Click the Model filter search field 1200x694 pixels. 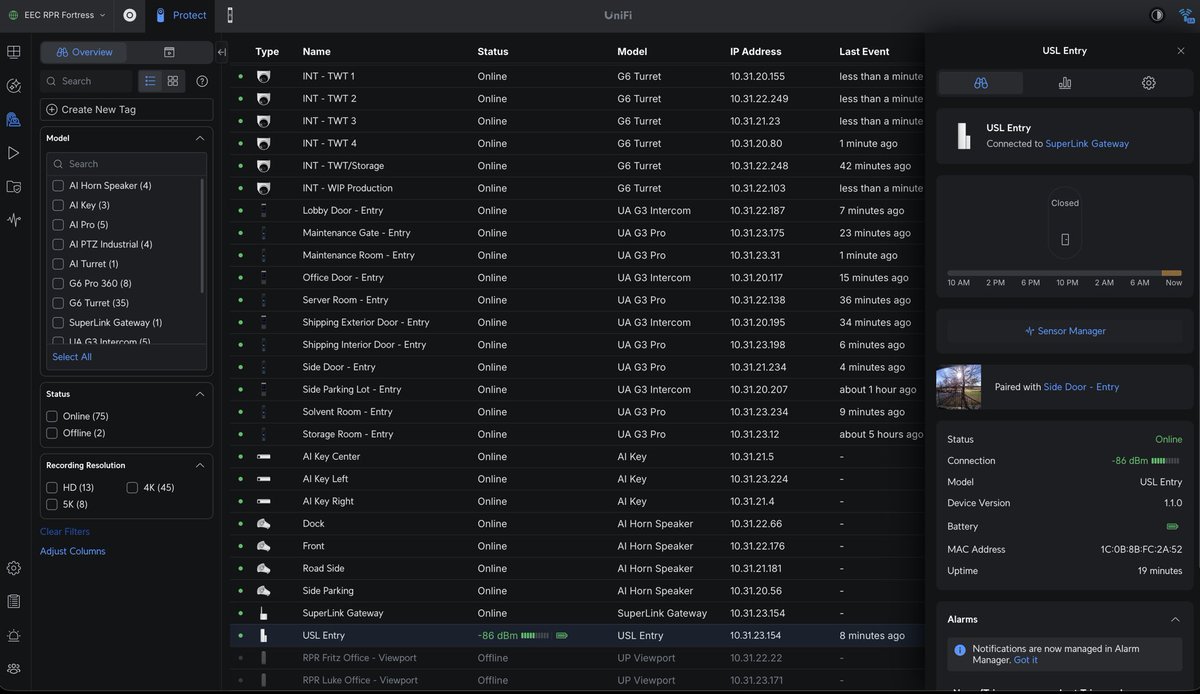(127, 164)
